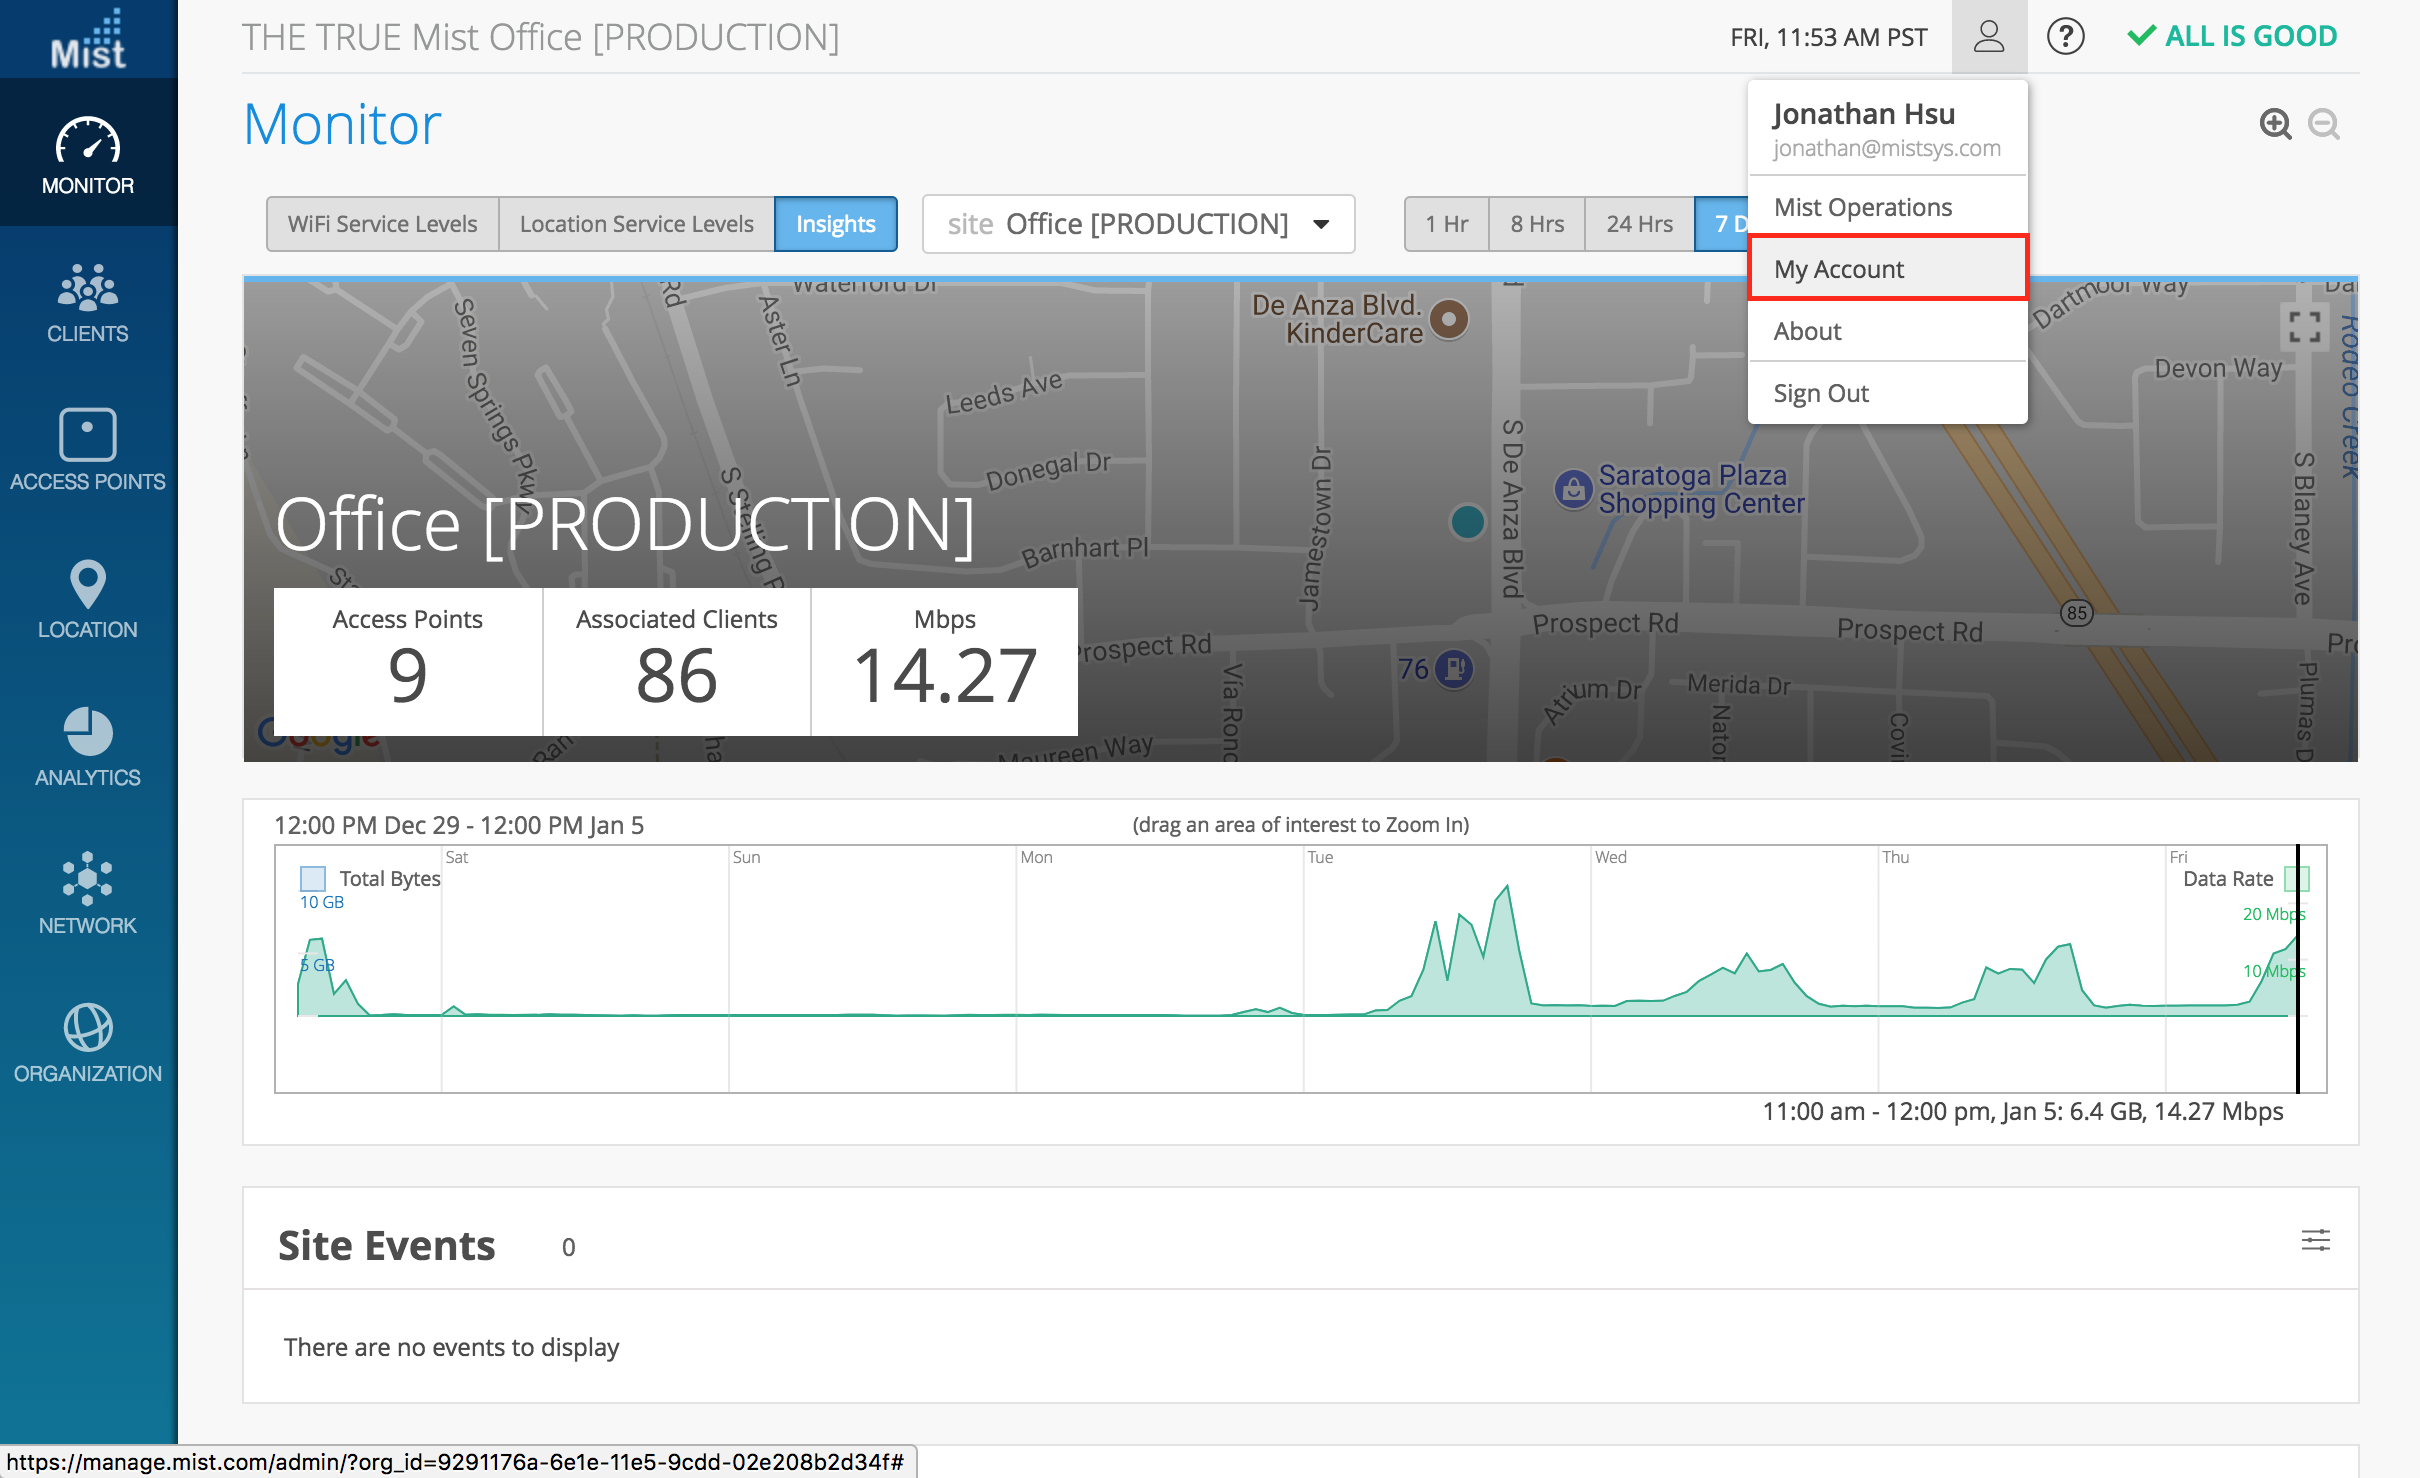The image size is (2420, 1478).
Task: Click the Access Points count tile
Action: click(x=408, y=662)
